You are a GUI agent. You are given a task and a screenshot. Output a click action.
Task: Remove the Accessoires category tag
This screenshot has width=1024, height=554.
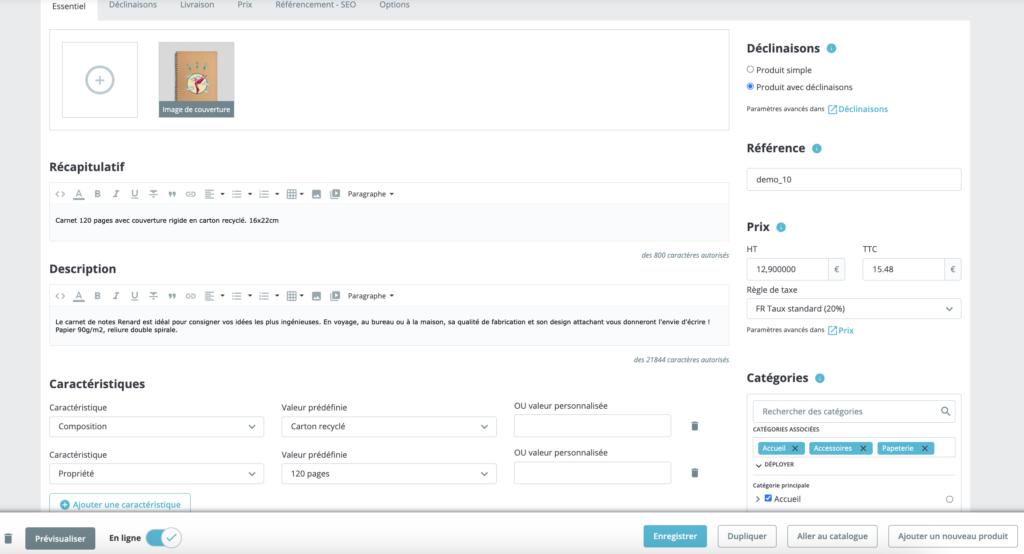[862, 448]
